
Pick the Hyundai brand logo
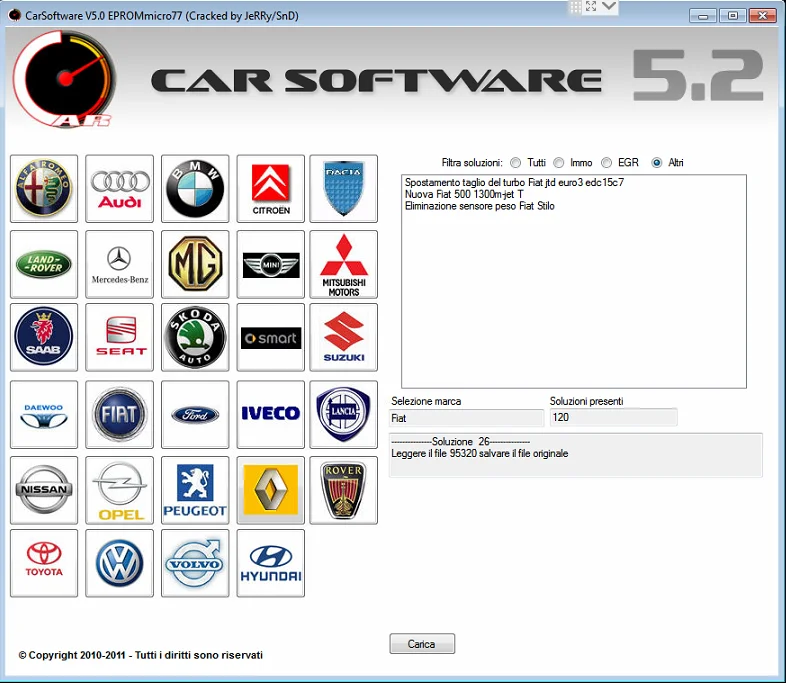pyautogui.click(x=271, y=563)
